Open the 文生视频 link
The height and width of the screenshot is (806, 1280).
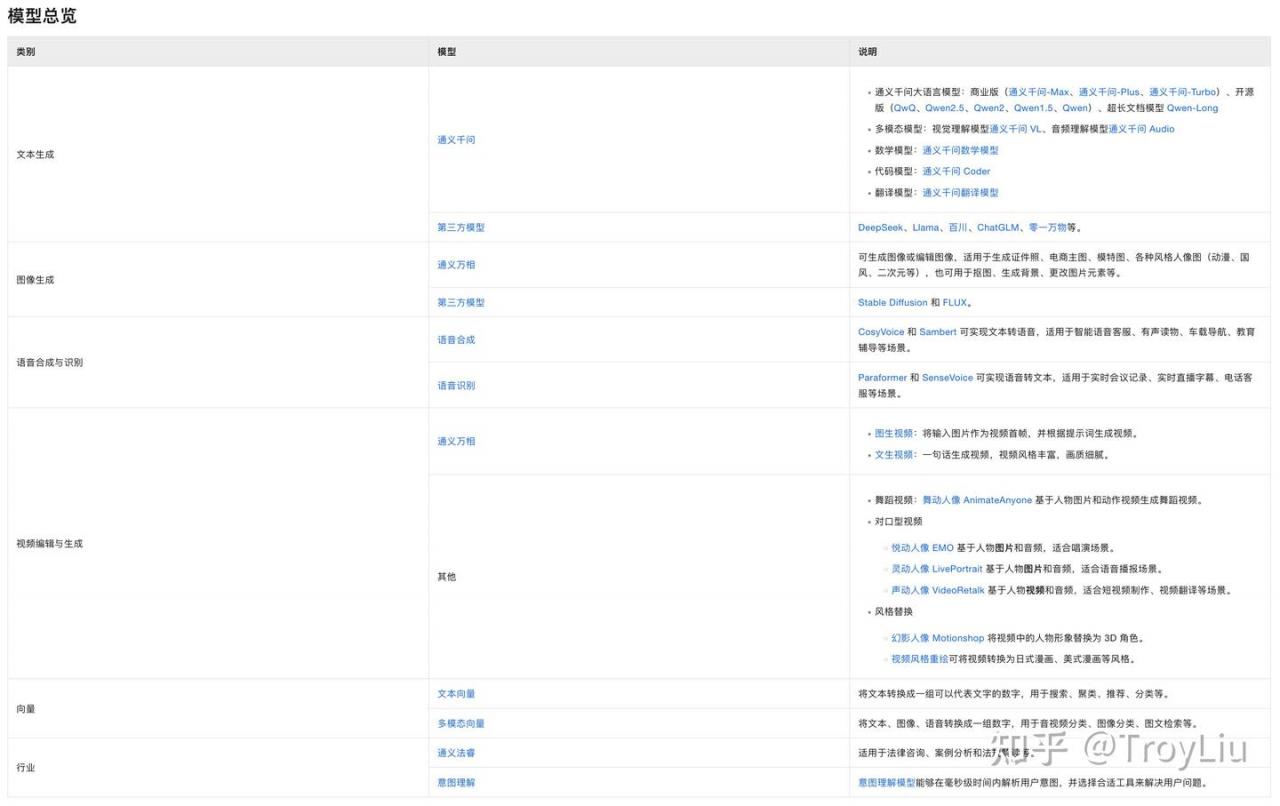point(894,454)
